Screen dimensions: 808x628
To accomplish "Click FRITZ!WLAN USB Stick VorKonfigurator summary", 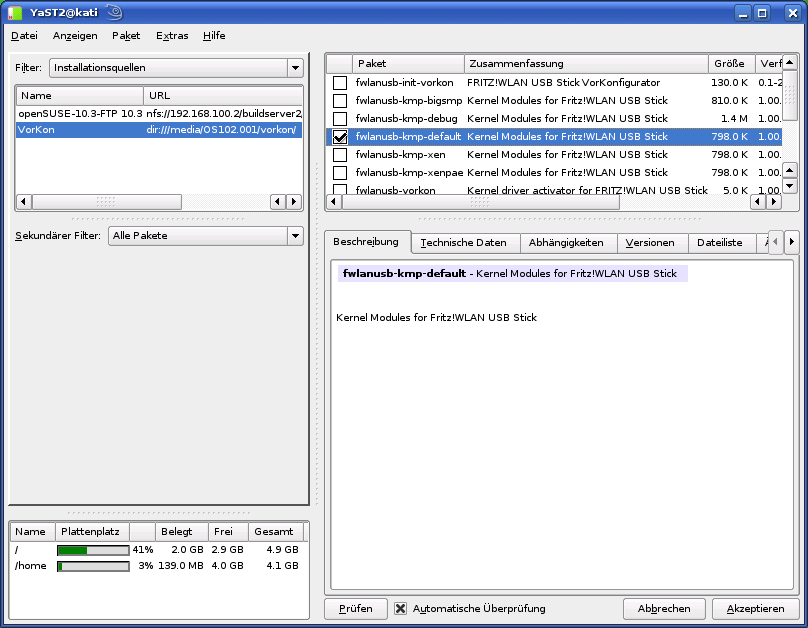I will 563,82.
